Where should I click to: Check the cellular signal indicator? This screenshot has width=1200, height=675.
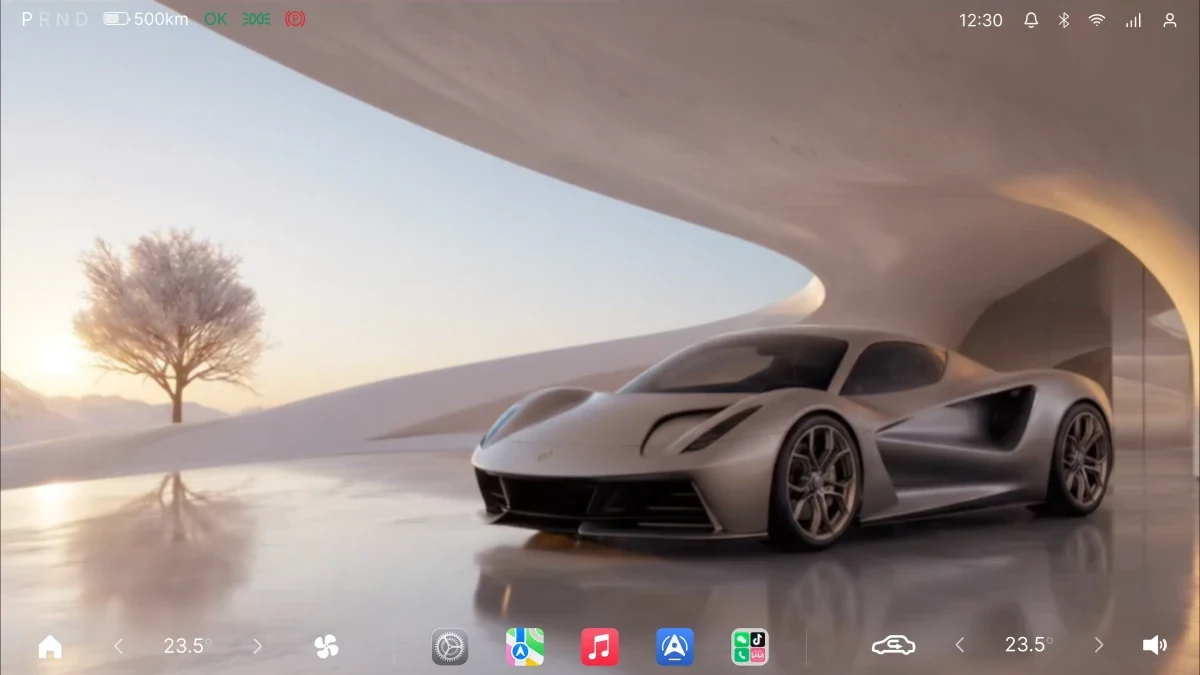click(1133, 20)
